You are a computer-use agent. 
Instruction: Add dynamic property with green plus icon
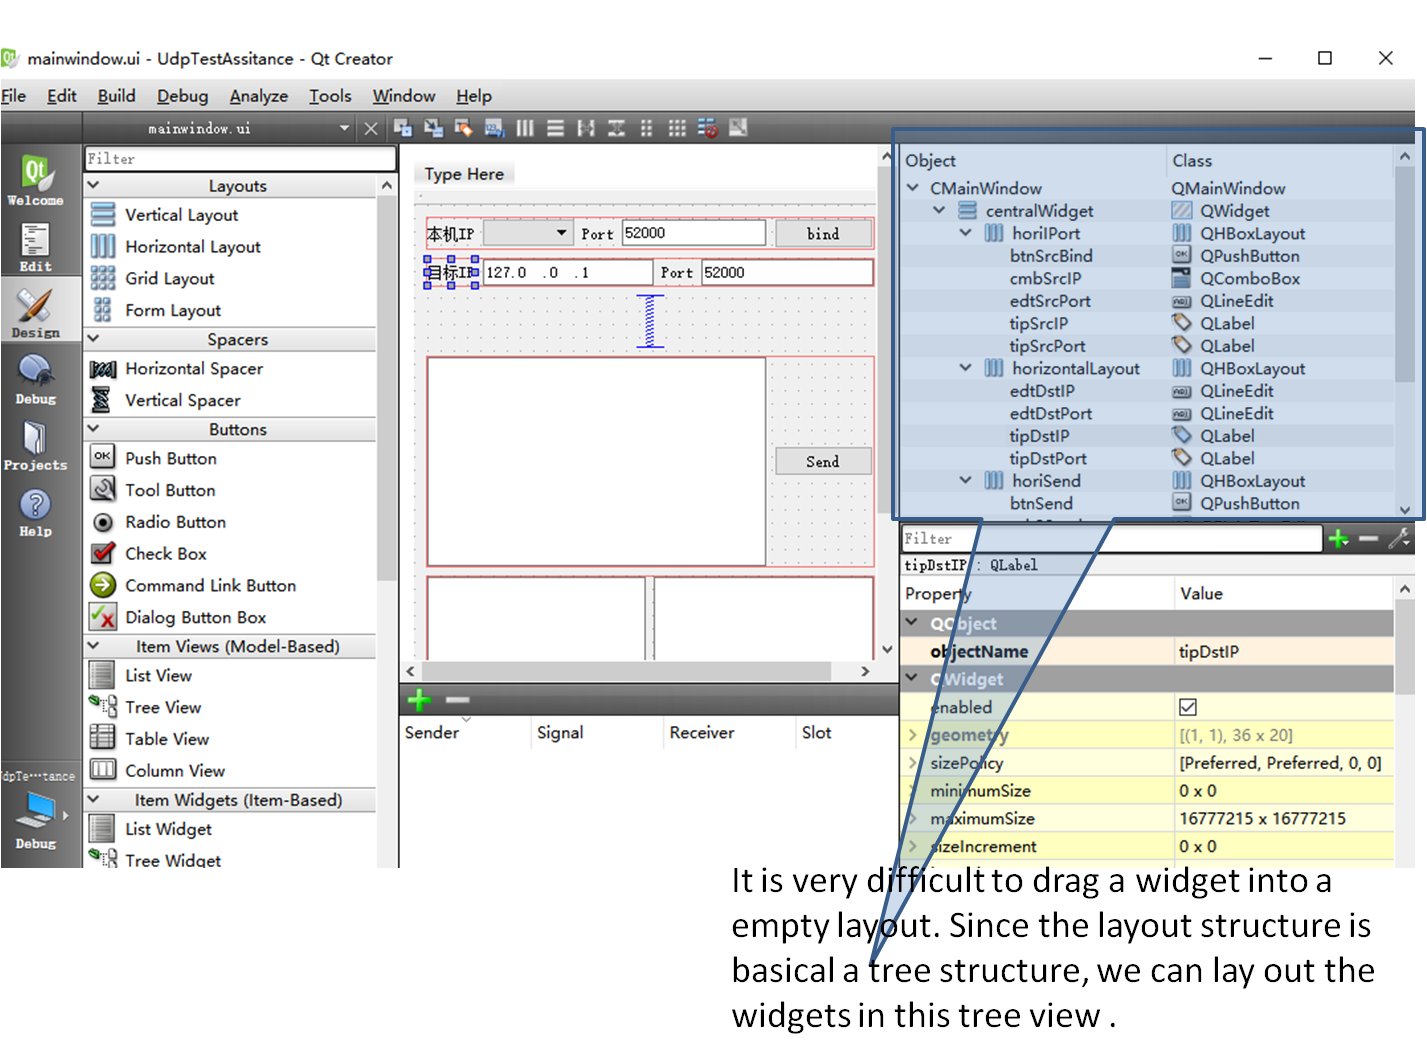[x=1339, y=539]
